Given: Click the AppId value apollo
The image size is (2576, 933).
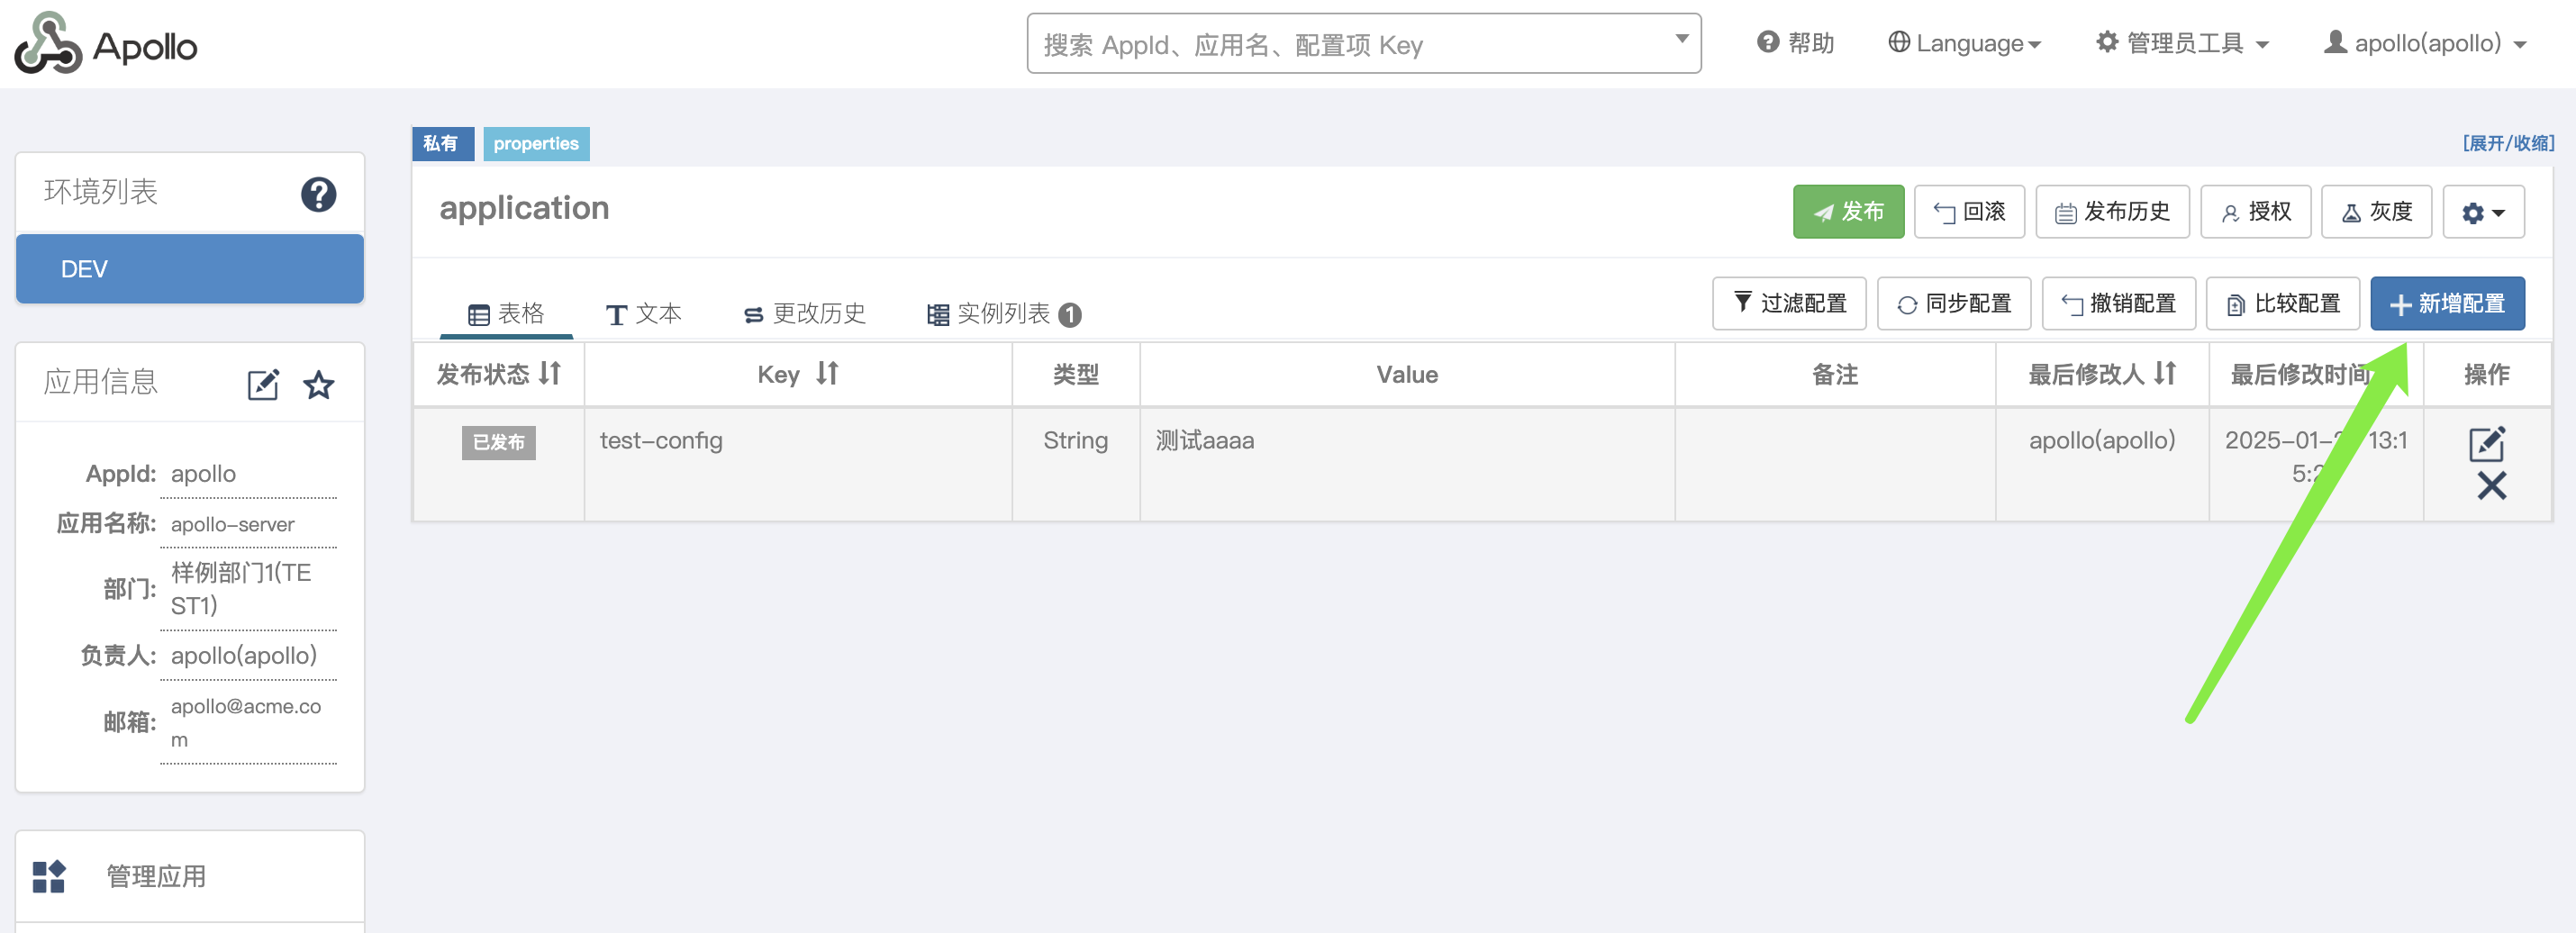Looking at the screenshot, I should pos(203,473).
